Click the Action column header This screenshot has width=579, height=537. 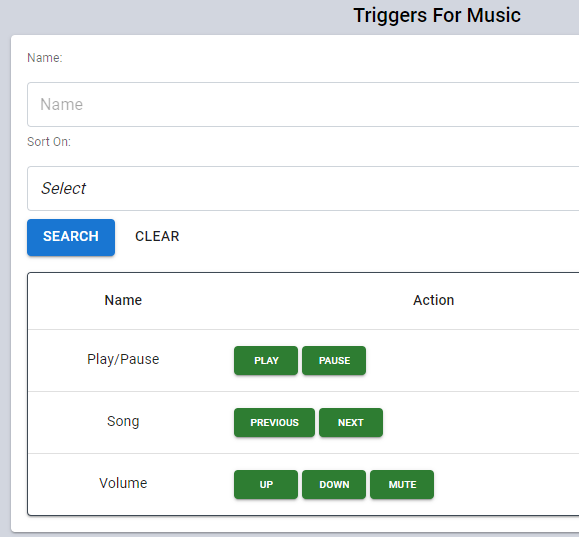434,300
